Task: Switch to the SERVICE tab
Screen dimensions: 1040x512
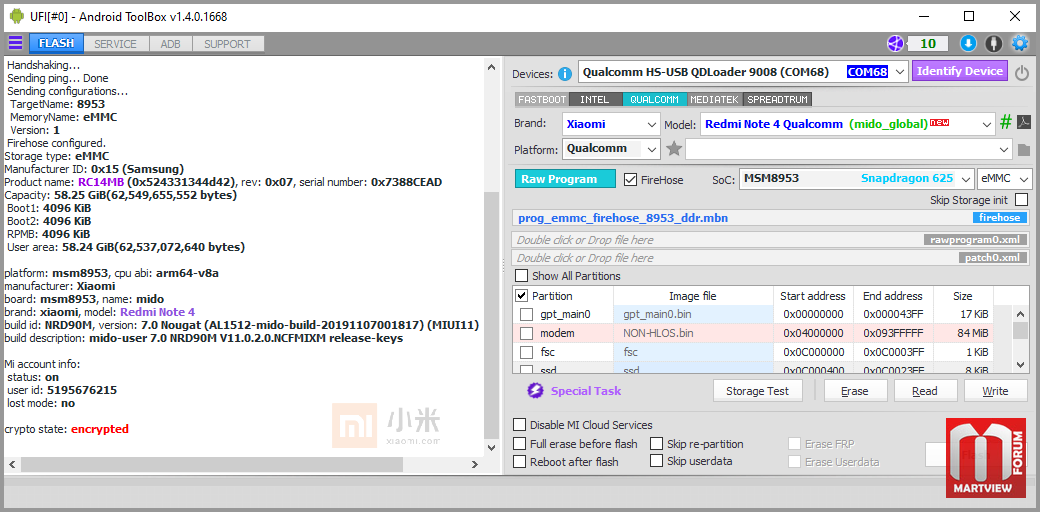Action: (x=115, y=44)
